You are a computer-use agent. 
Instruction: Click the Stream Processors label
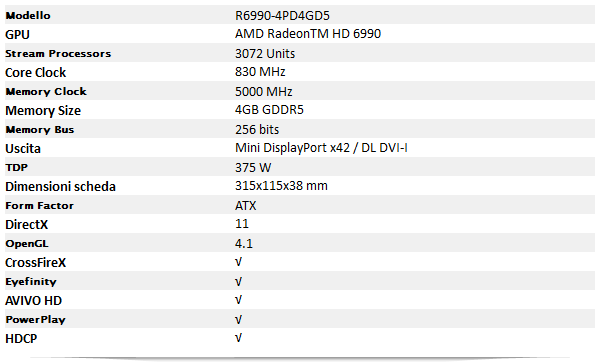click(58, 53)
